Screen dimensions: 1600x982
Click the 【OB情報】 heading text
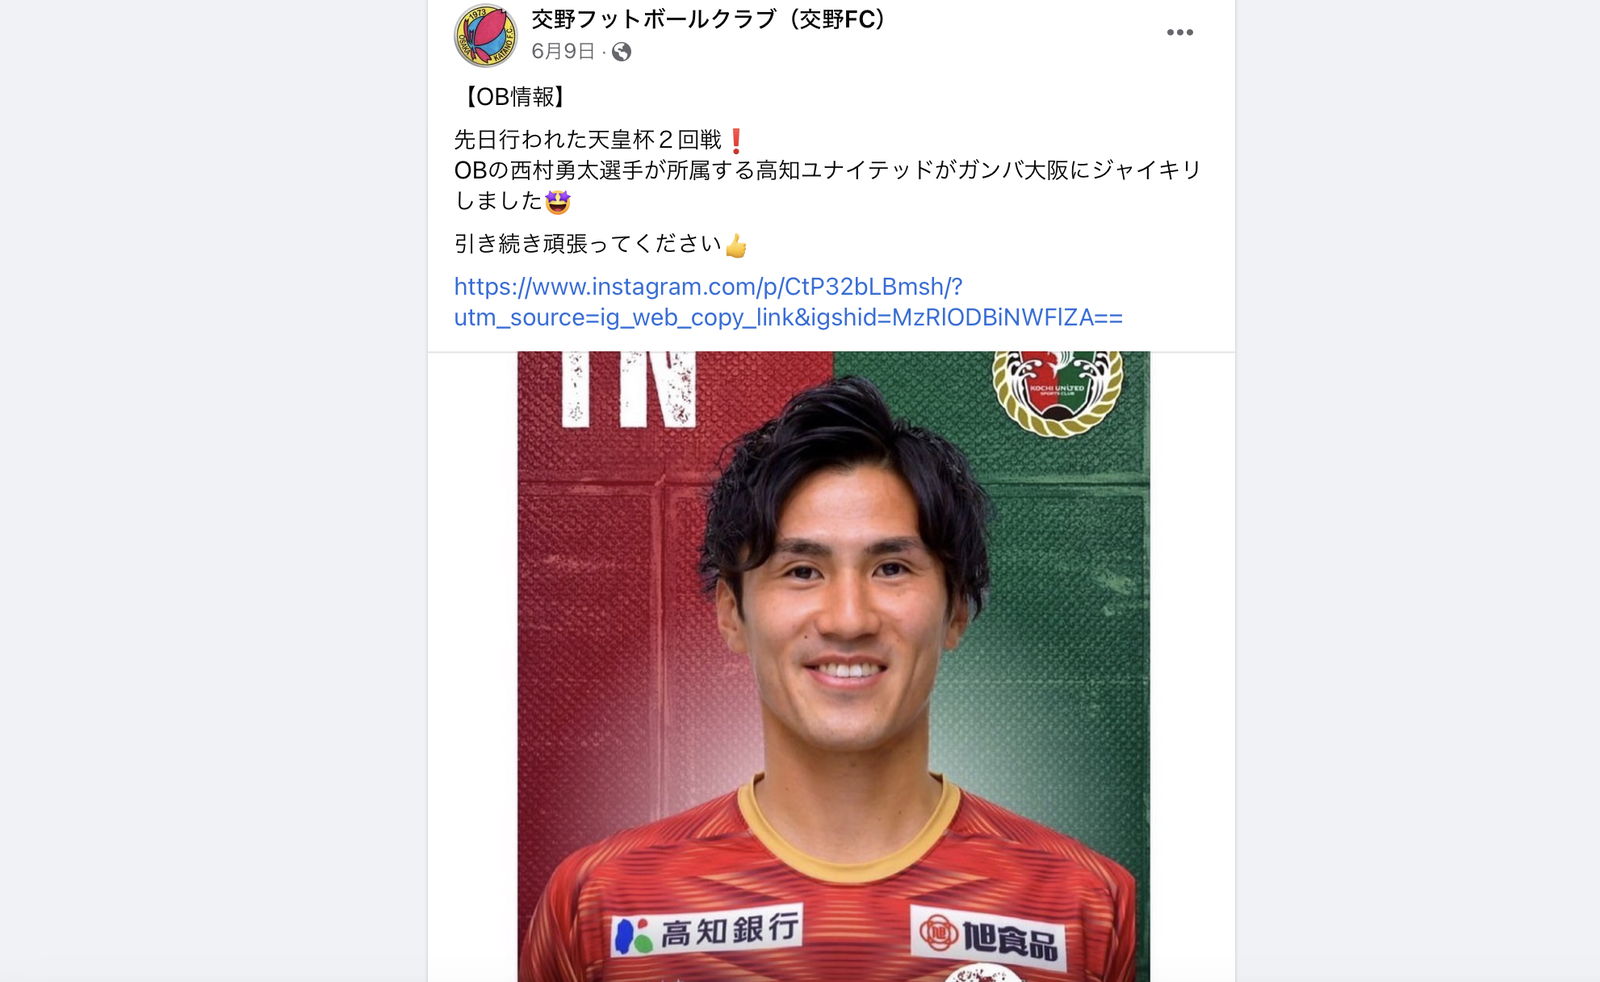point(515,97)
